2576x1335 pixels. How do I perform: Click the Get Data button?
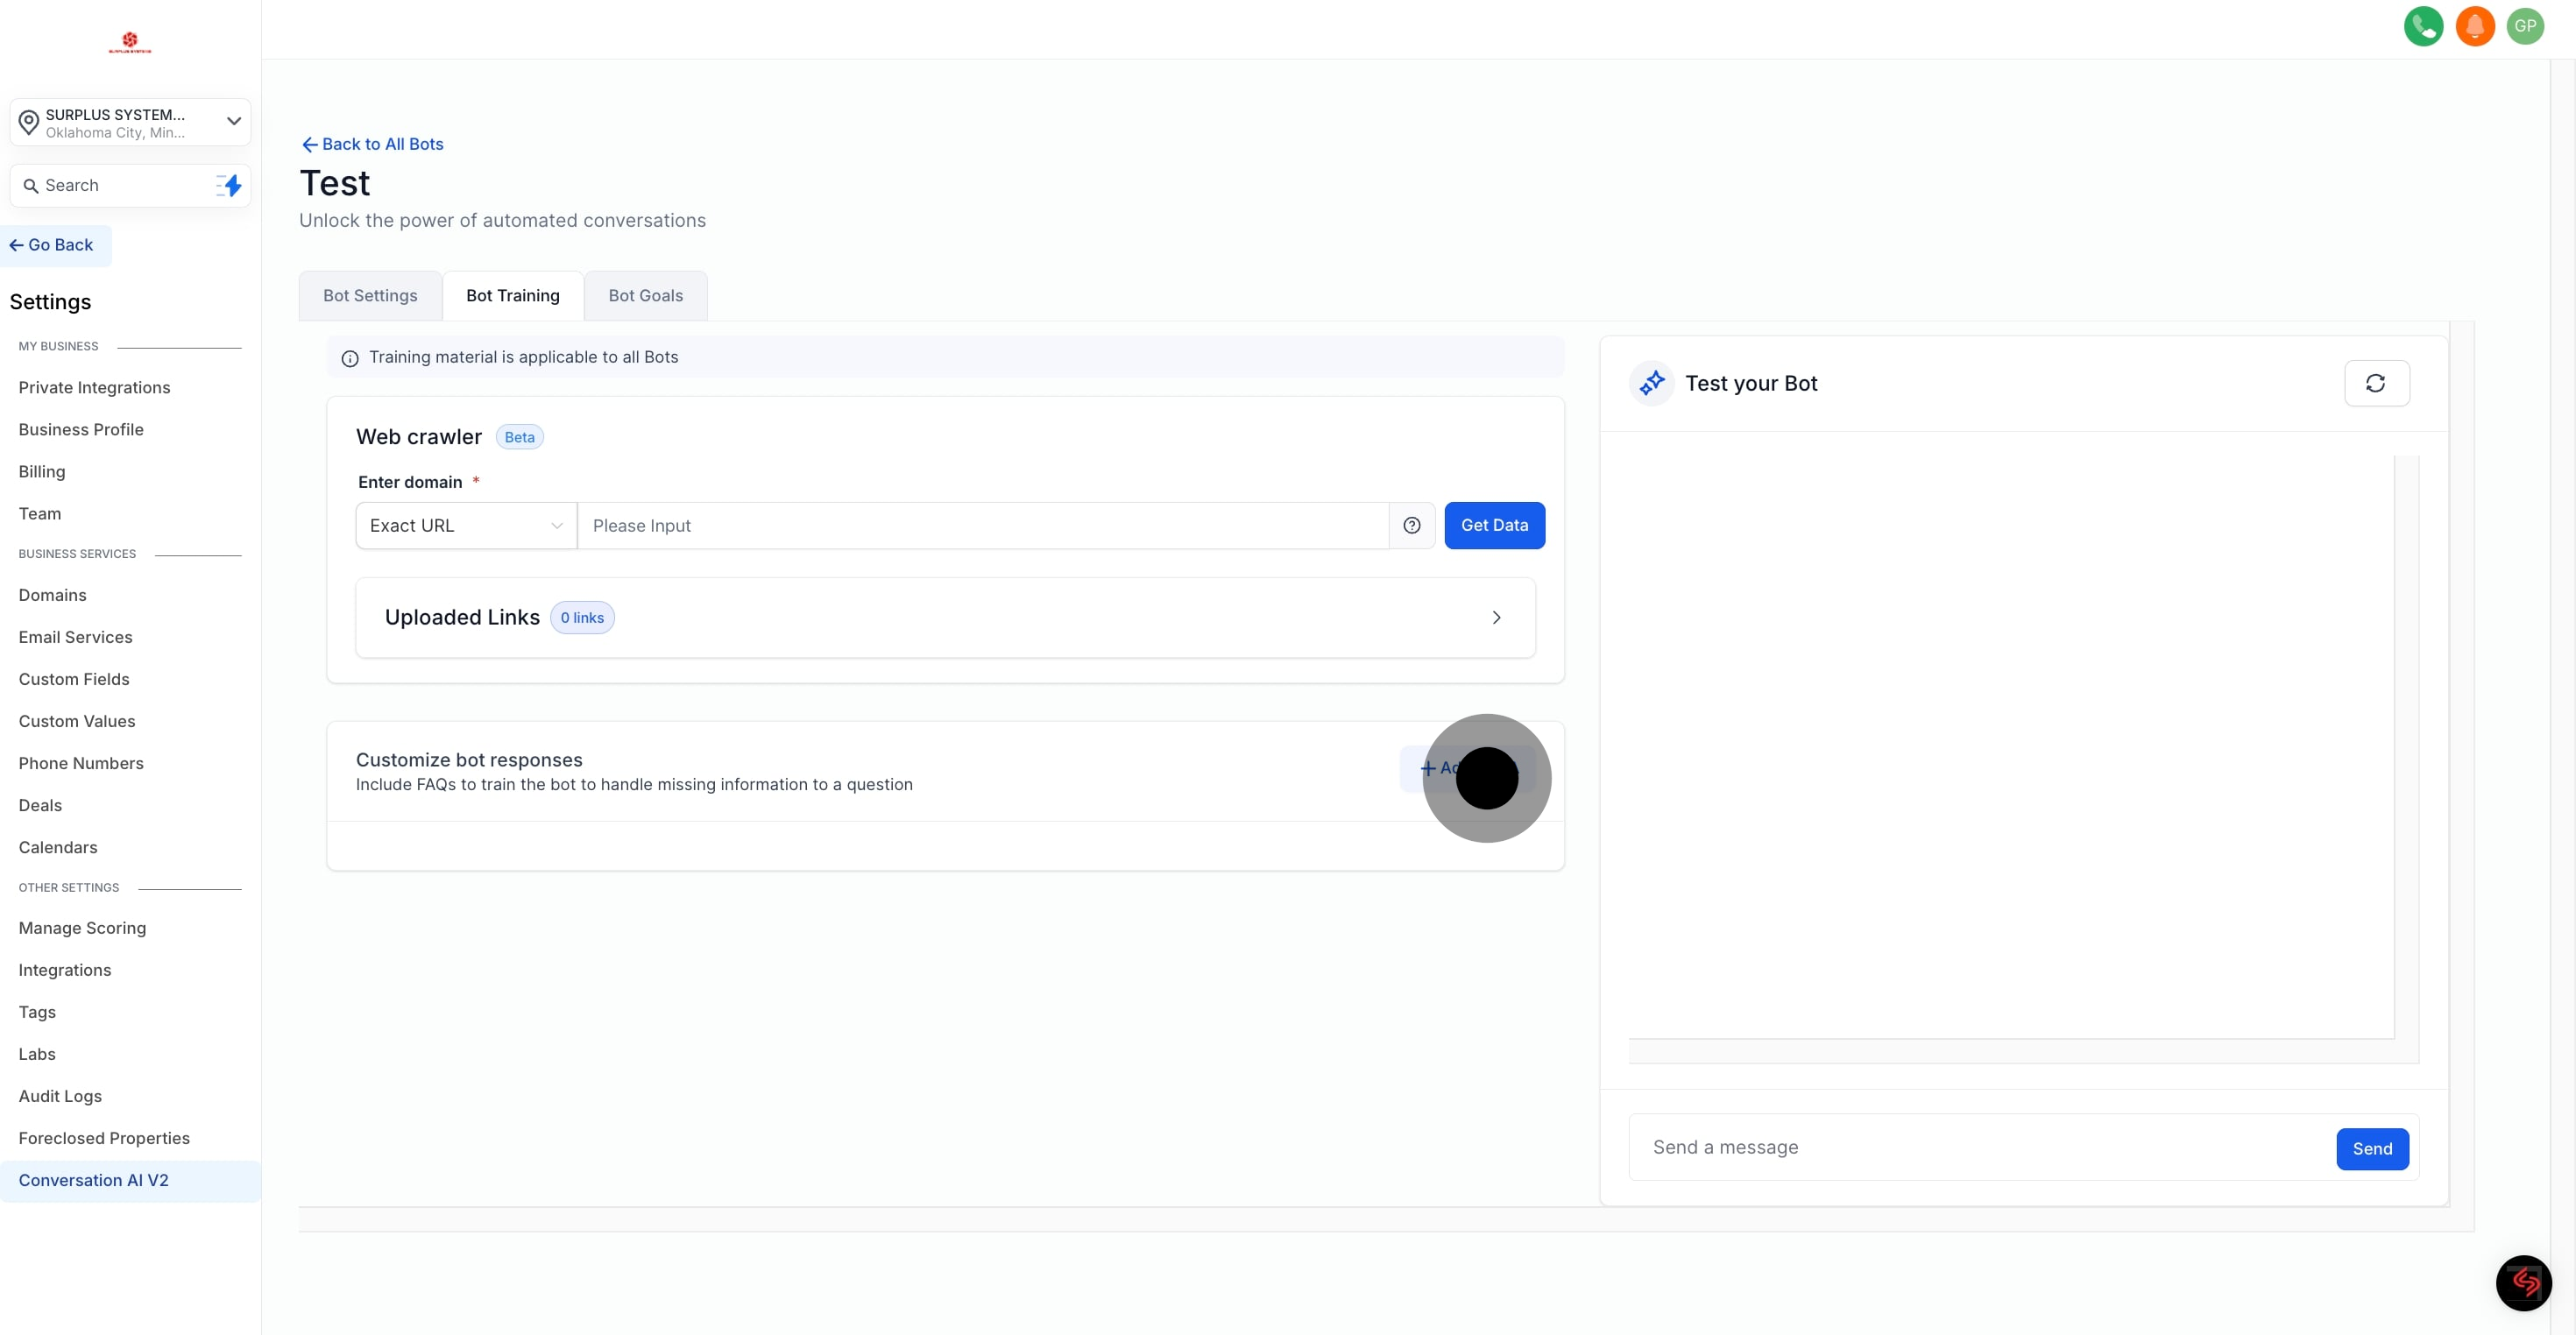coord(1494,525)
